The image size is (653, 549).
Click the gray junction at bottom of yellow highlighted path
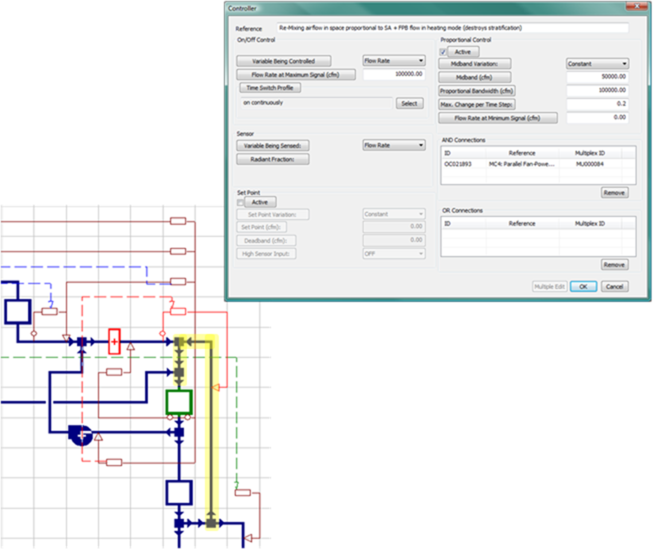[x=212, y=522]
